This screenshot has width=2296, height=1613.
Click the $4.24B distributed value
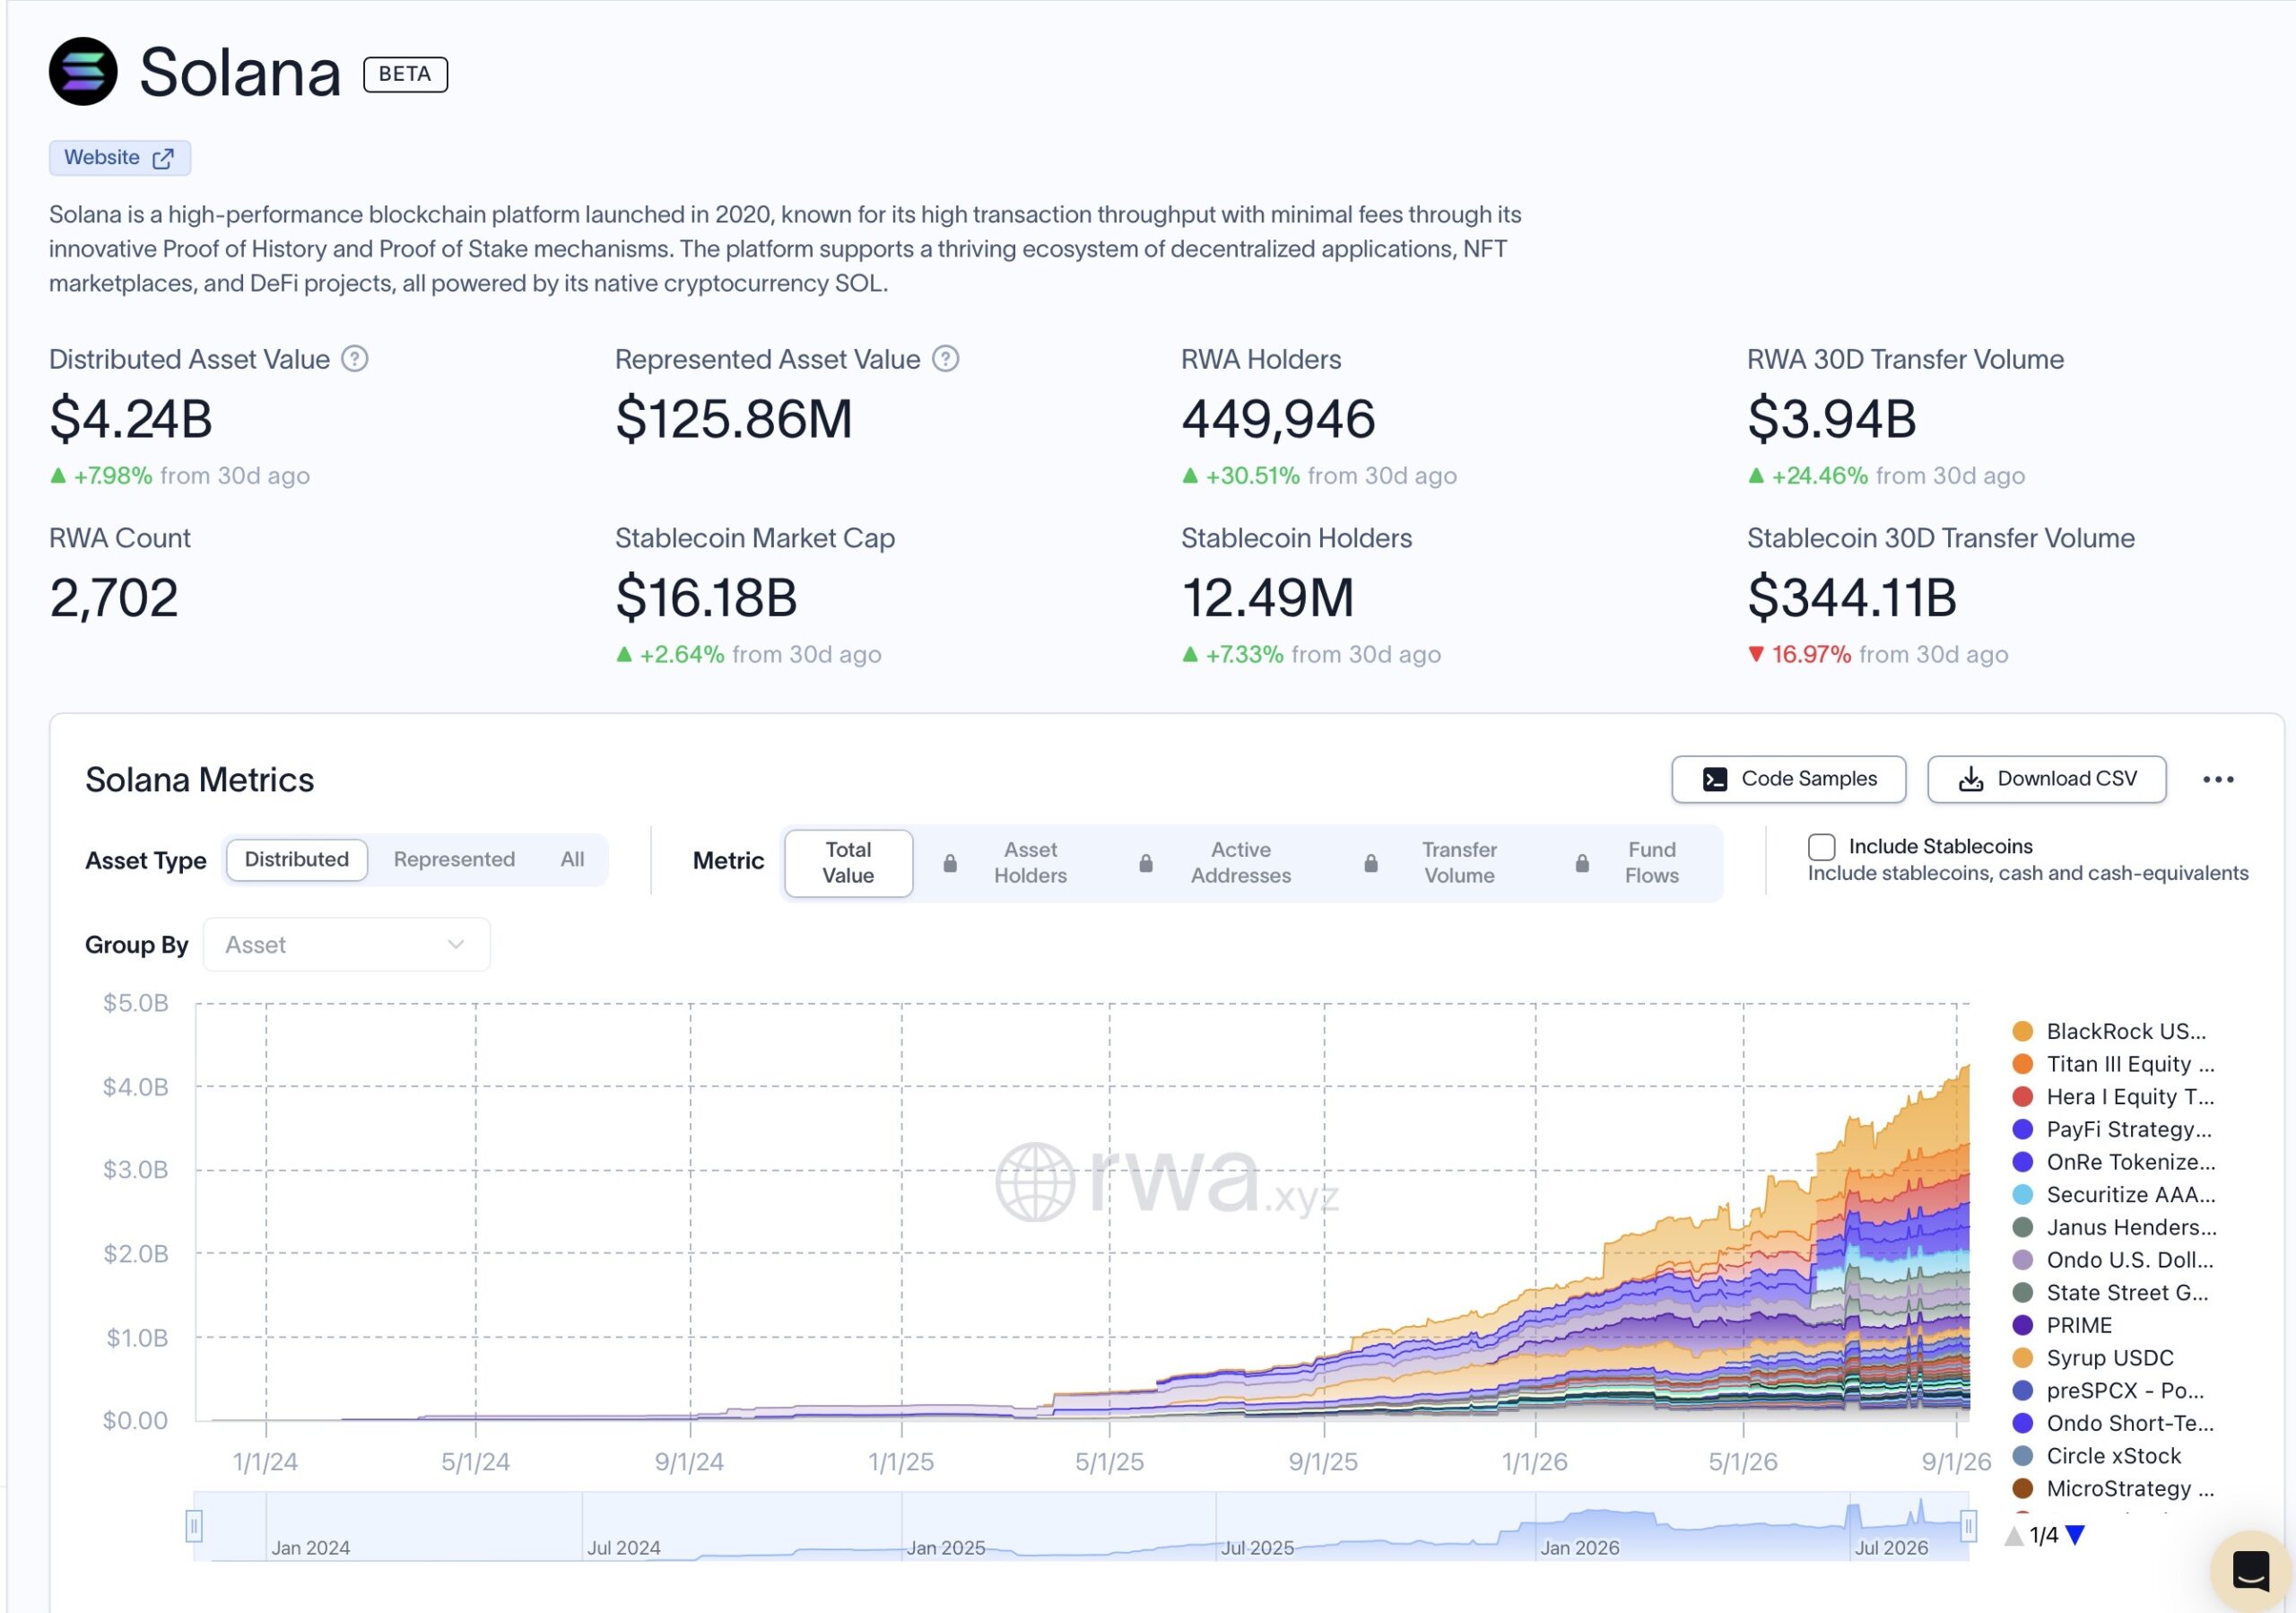pos(131,418)
